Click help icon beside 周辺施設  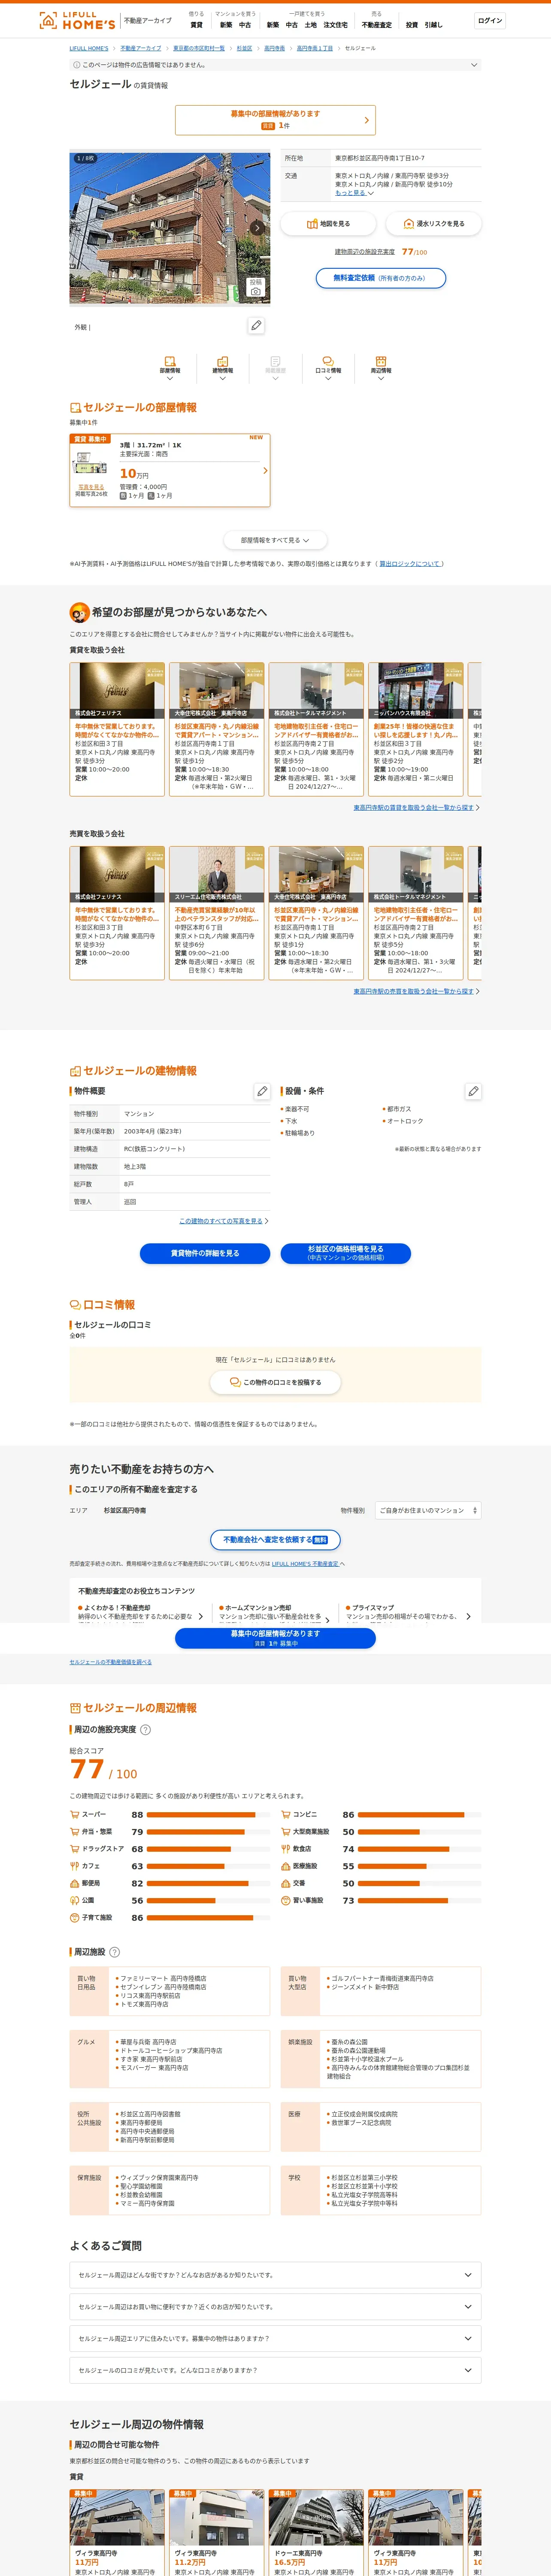[114, 1952]
